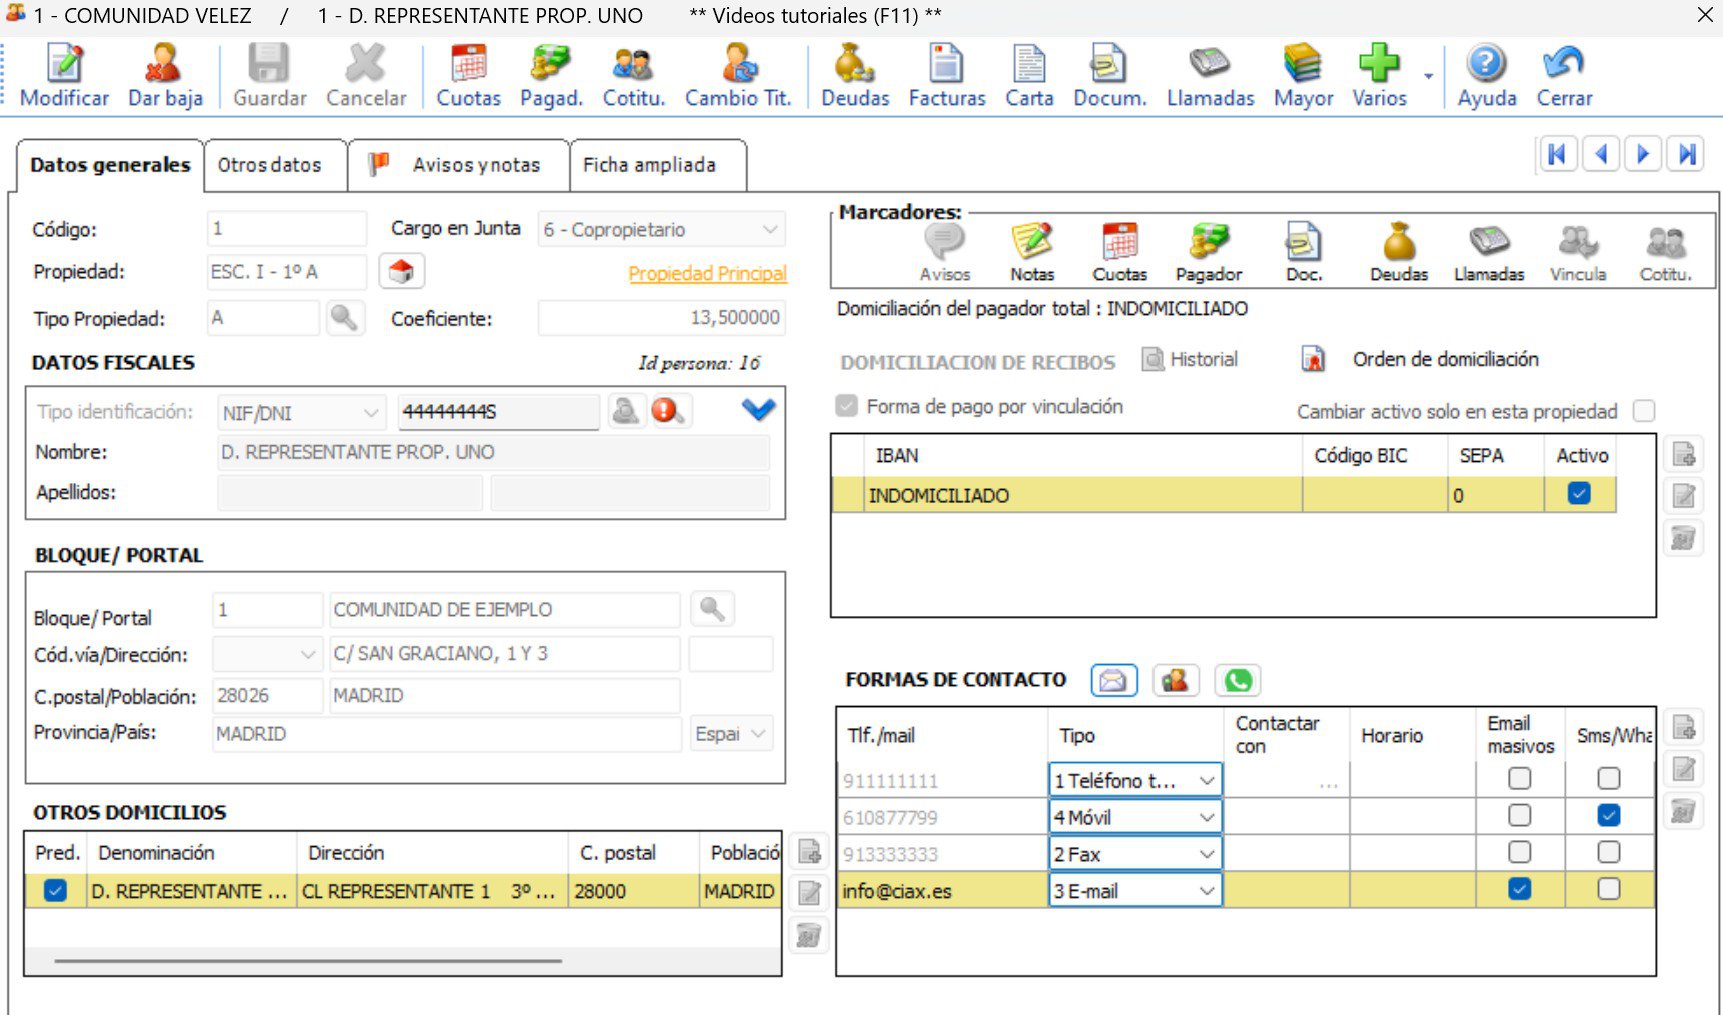This screenshot has height=1015, width=1723.
Task: Click the WhatsApp contact icon
Action: (x=1238, y=680)
